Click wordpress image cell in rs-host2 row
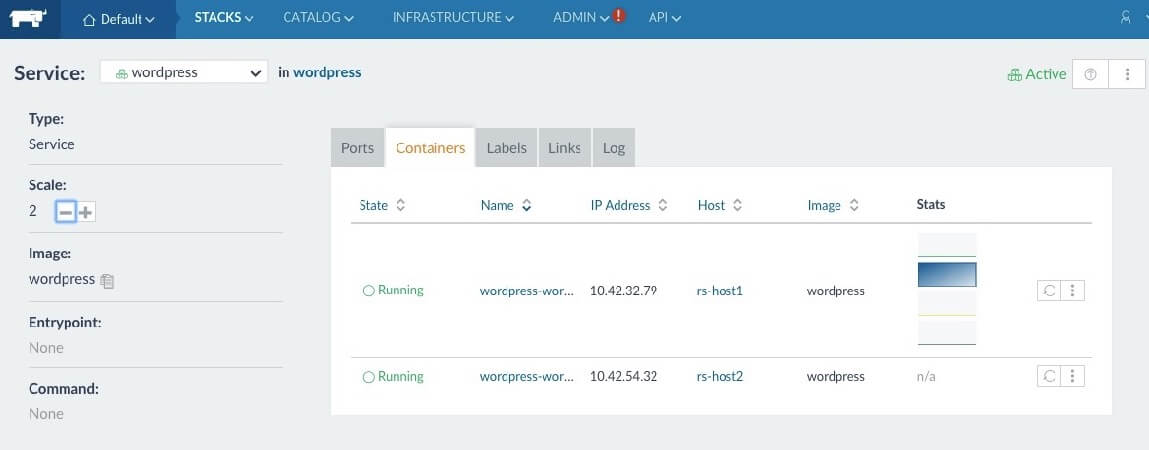 835,376
